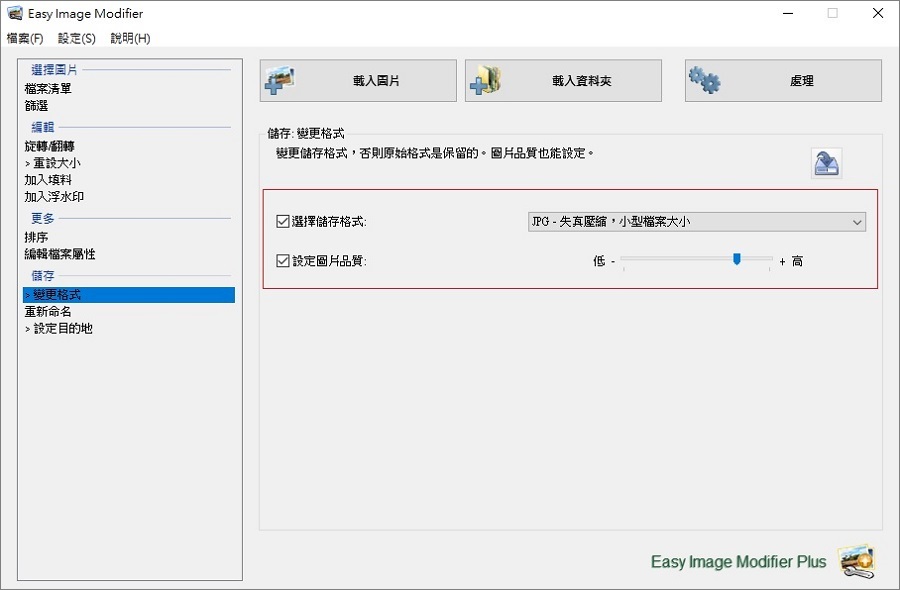900x590 pixels.
Task: Select 重設大小 in the sidebar
Action: [53, 163]
